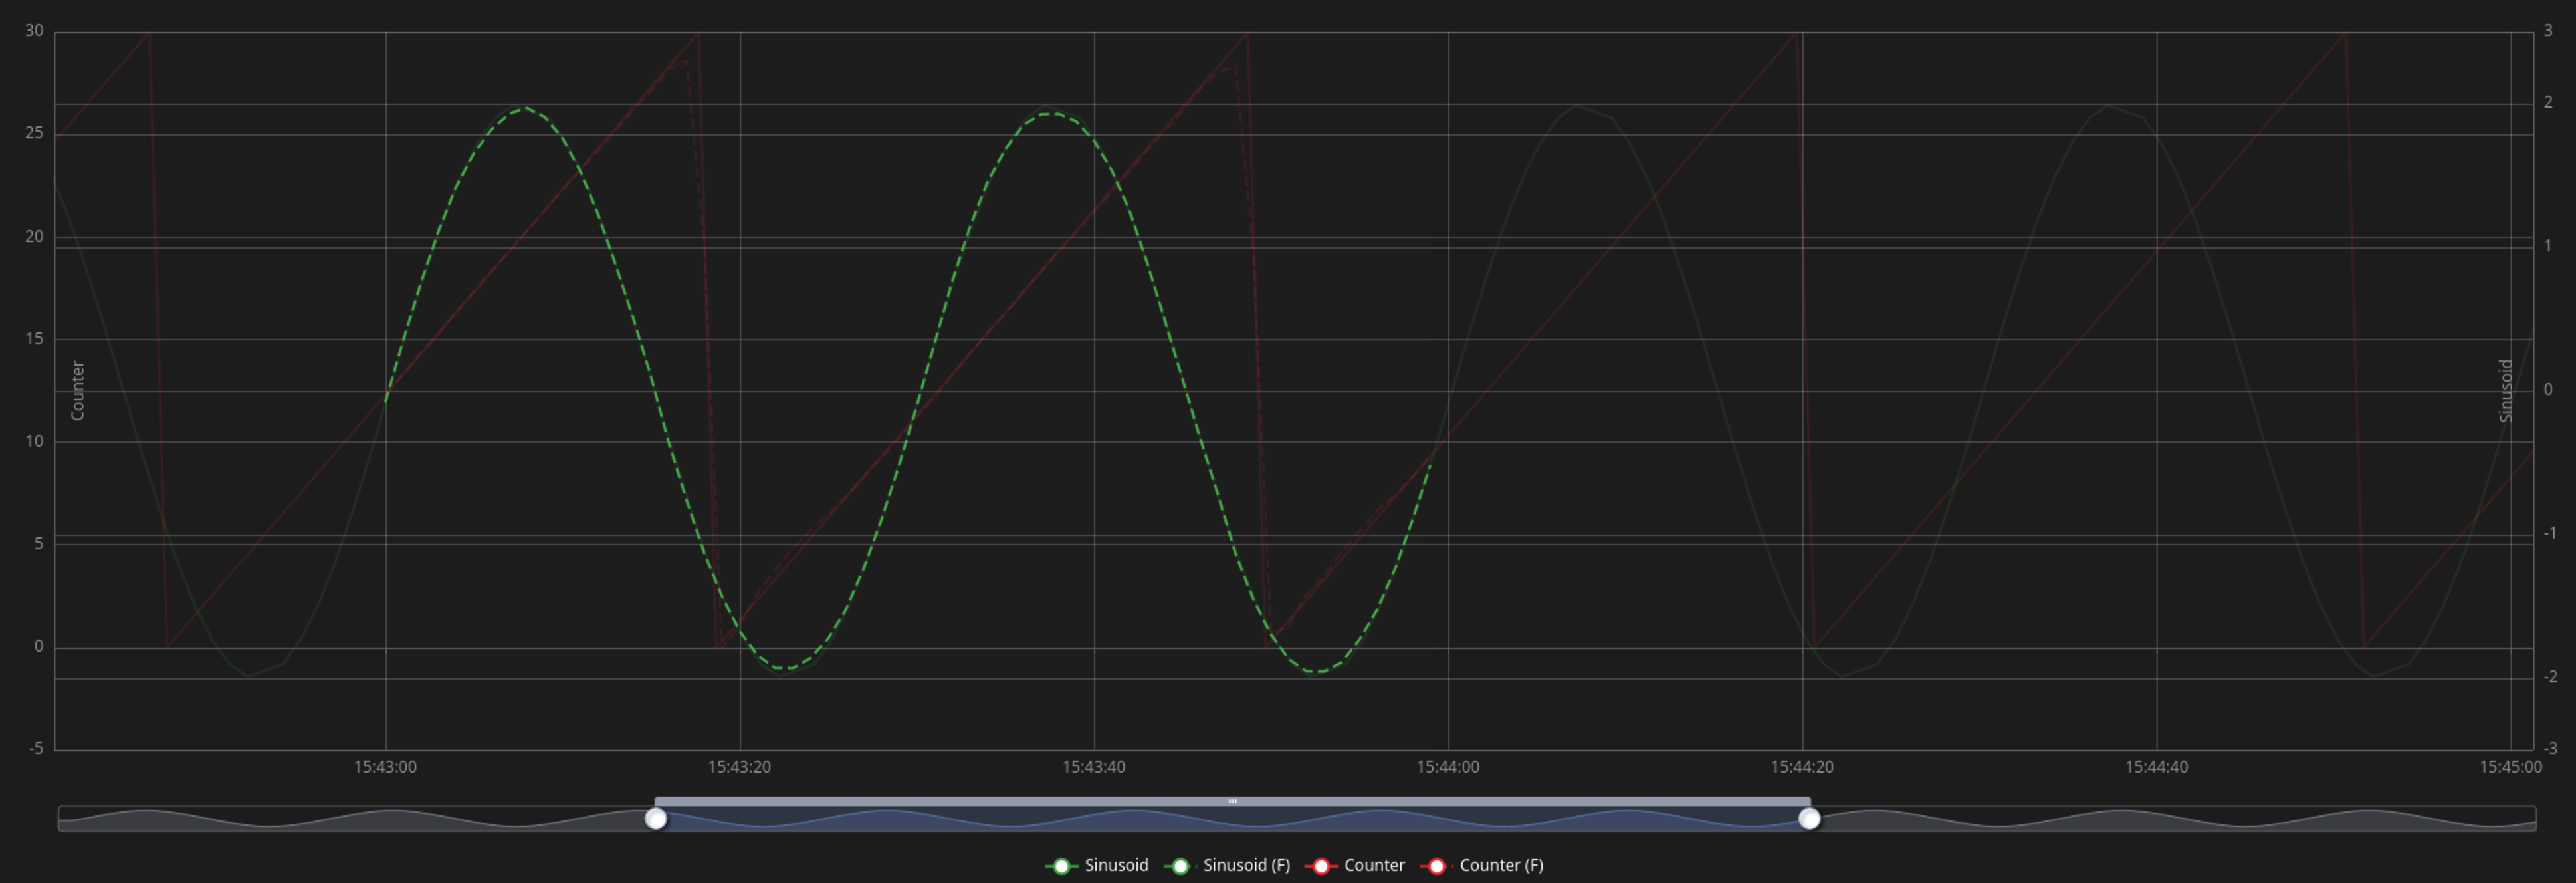Click the selected blue range in the overview
Screen dimensions: 2576x883
1232,820
